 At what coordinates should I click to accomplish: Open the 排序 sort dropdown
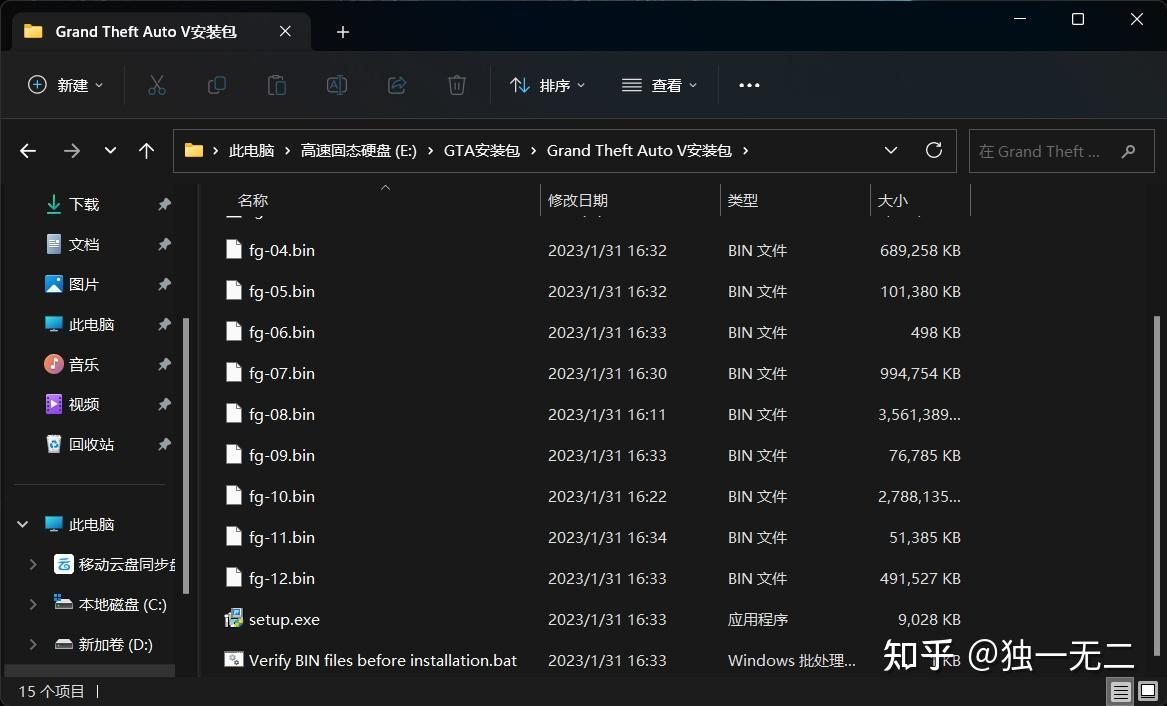tap(548, 85)
